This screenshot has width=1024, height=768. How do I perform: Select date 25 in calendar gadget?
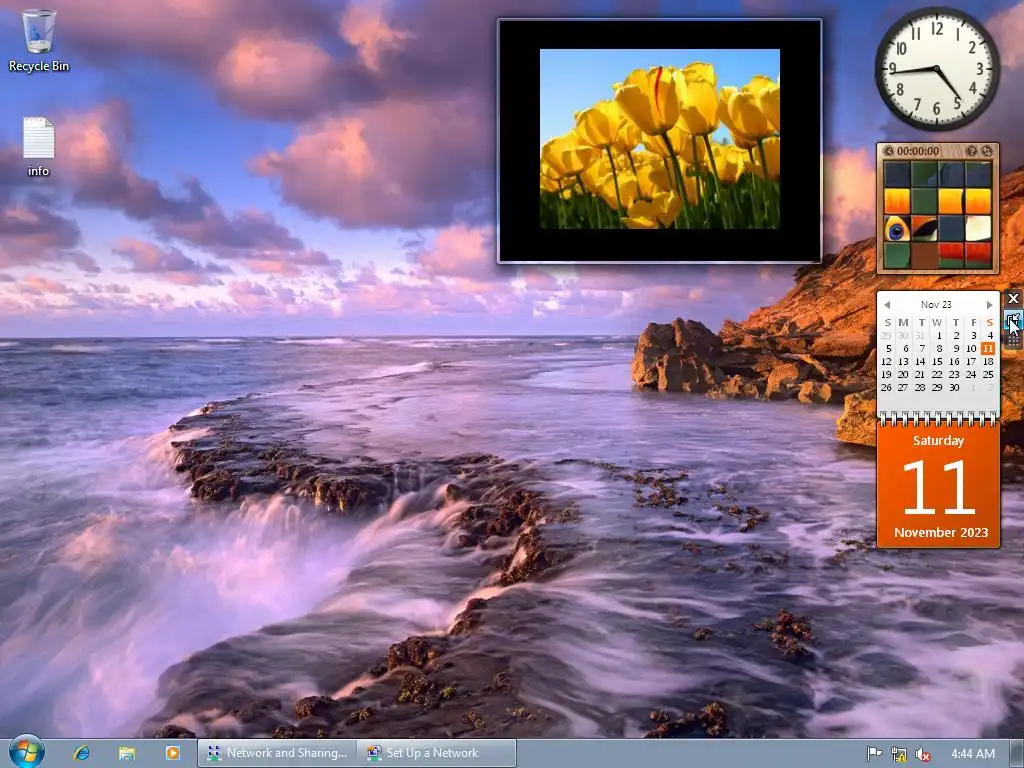click(987, 375)
